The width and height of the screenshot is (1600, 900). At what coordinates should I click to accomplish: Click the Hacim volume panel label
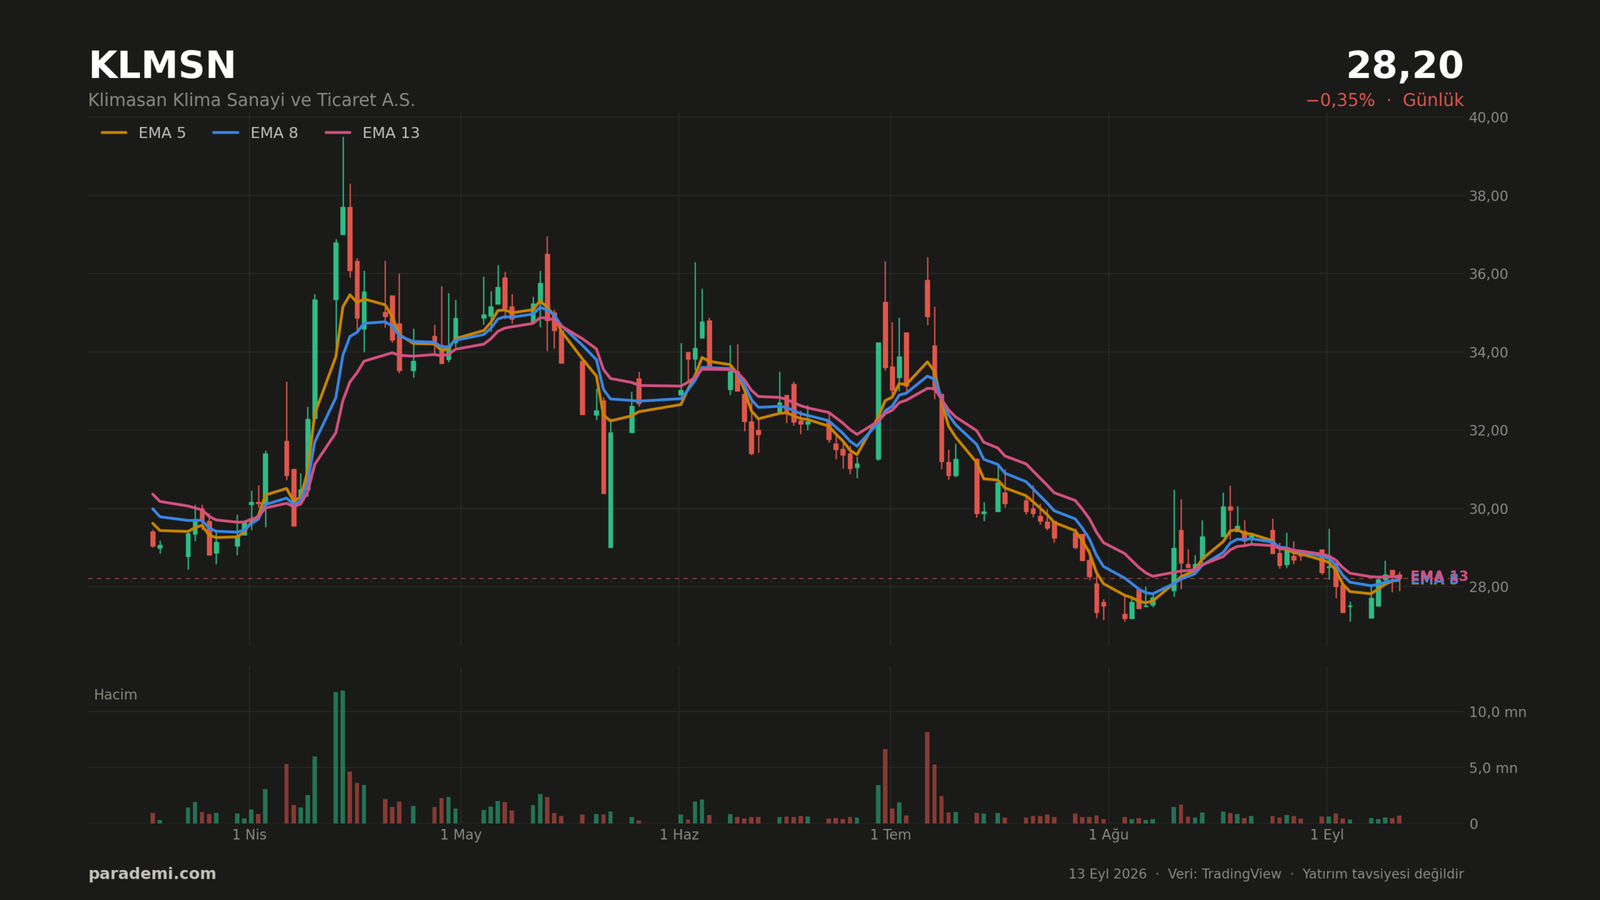[x=116, y=695]
